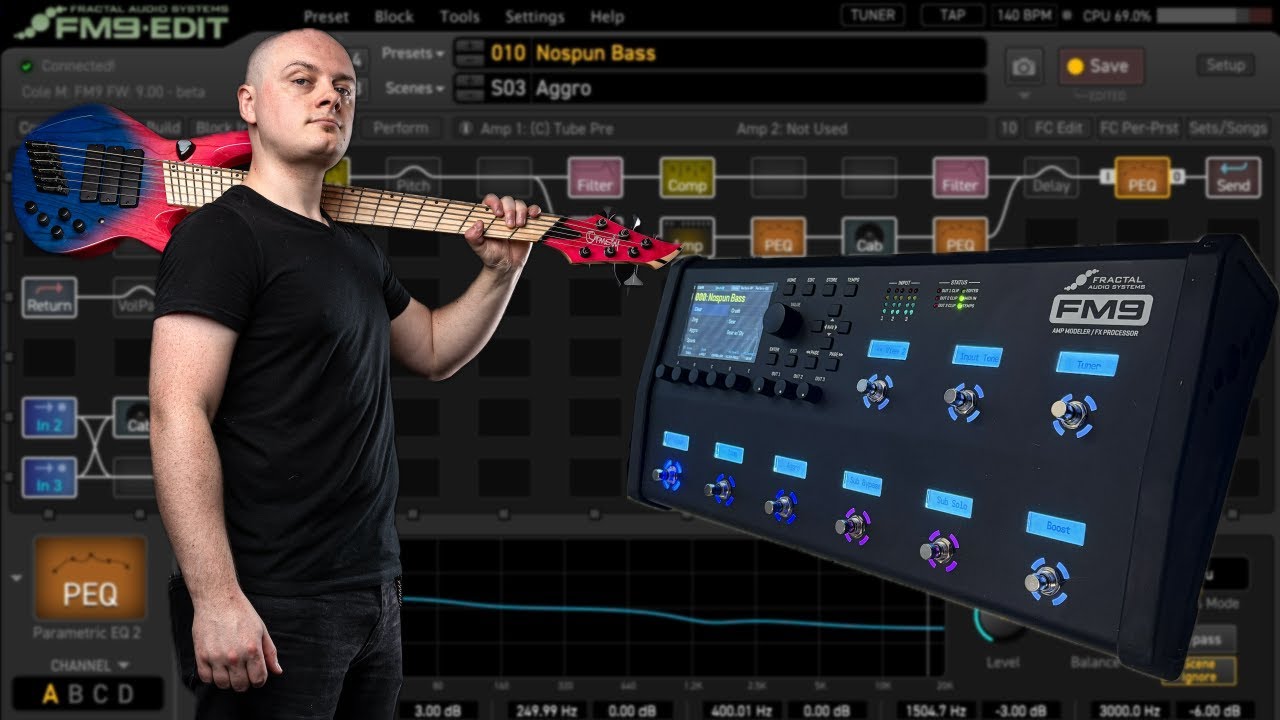1280x720 pixels.
Task: Select the highlighted PEQ block beside Send
Action: point(1142,177)
